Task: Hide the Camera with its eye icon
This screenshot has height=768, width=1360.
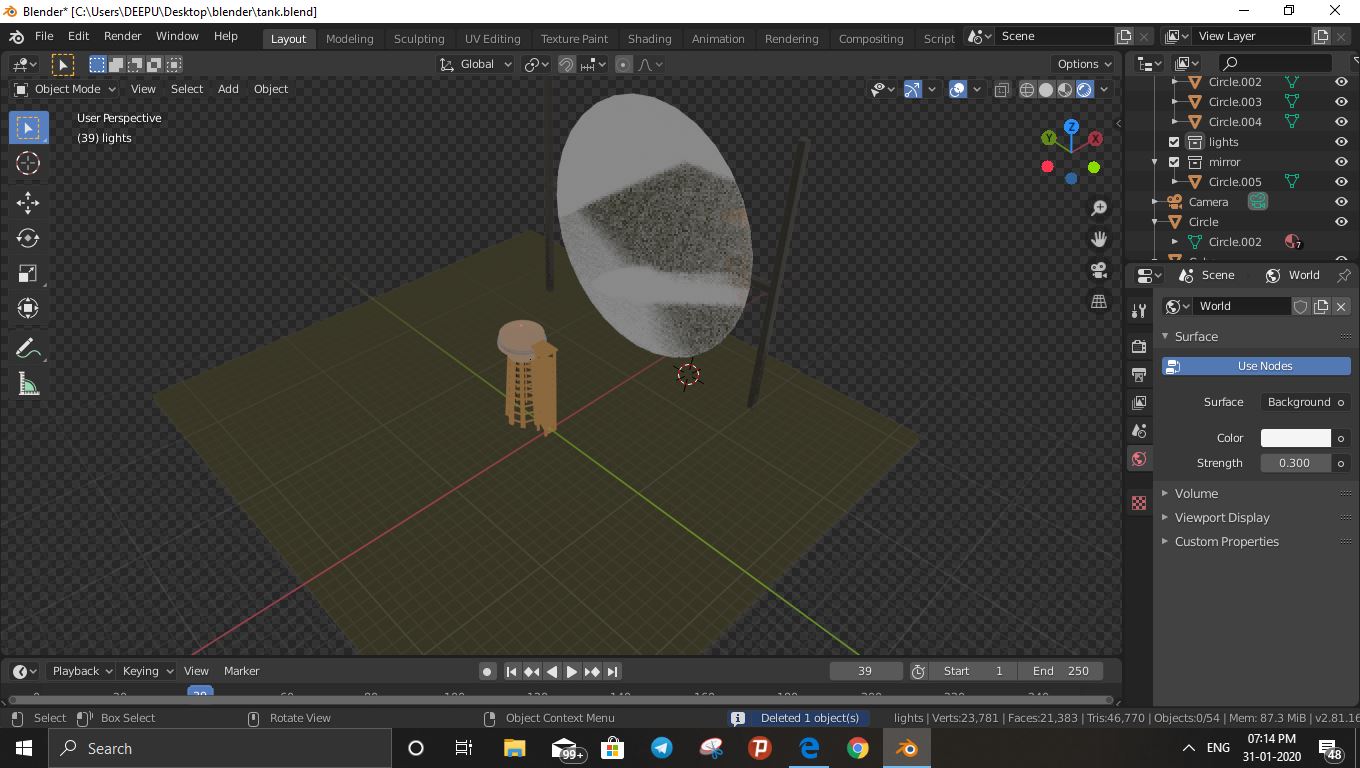Action: coord(1341,202)
